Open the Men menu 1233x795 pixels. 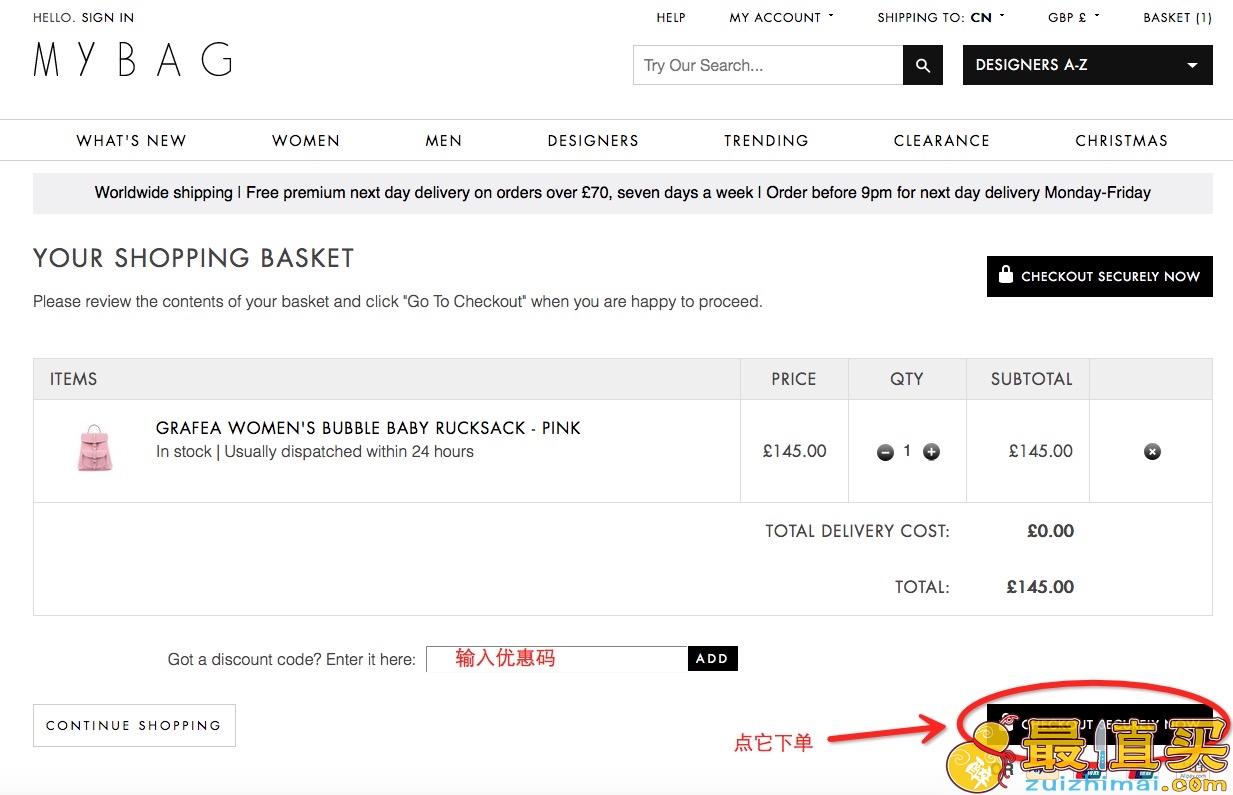click(x=444, y=141)
